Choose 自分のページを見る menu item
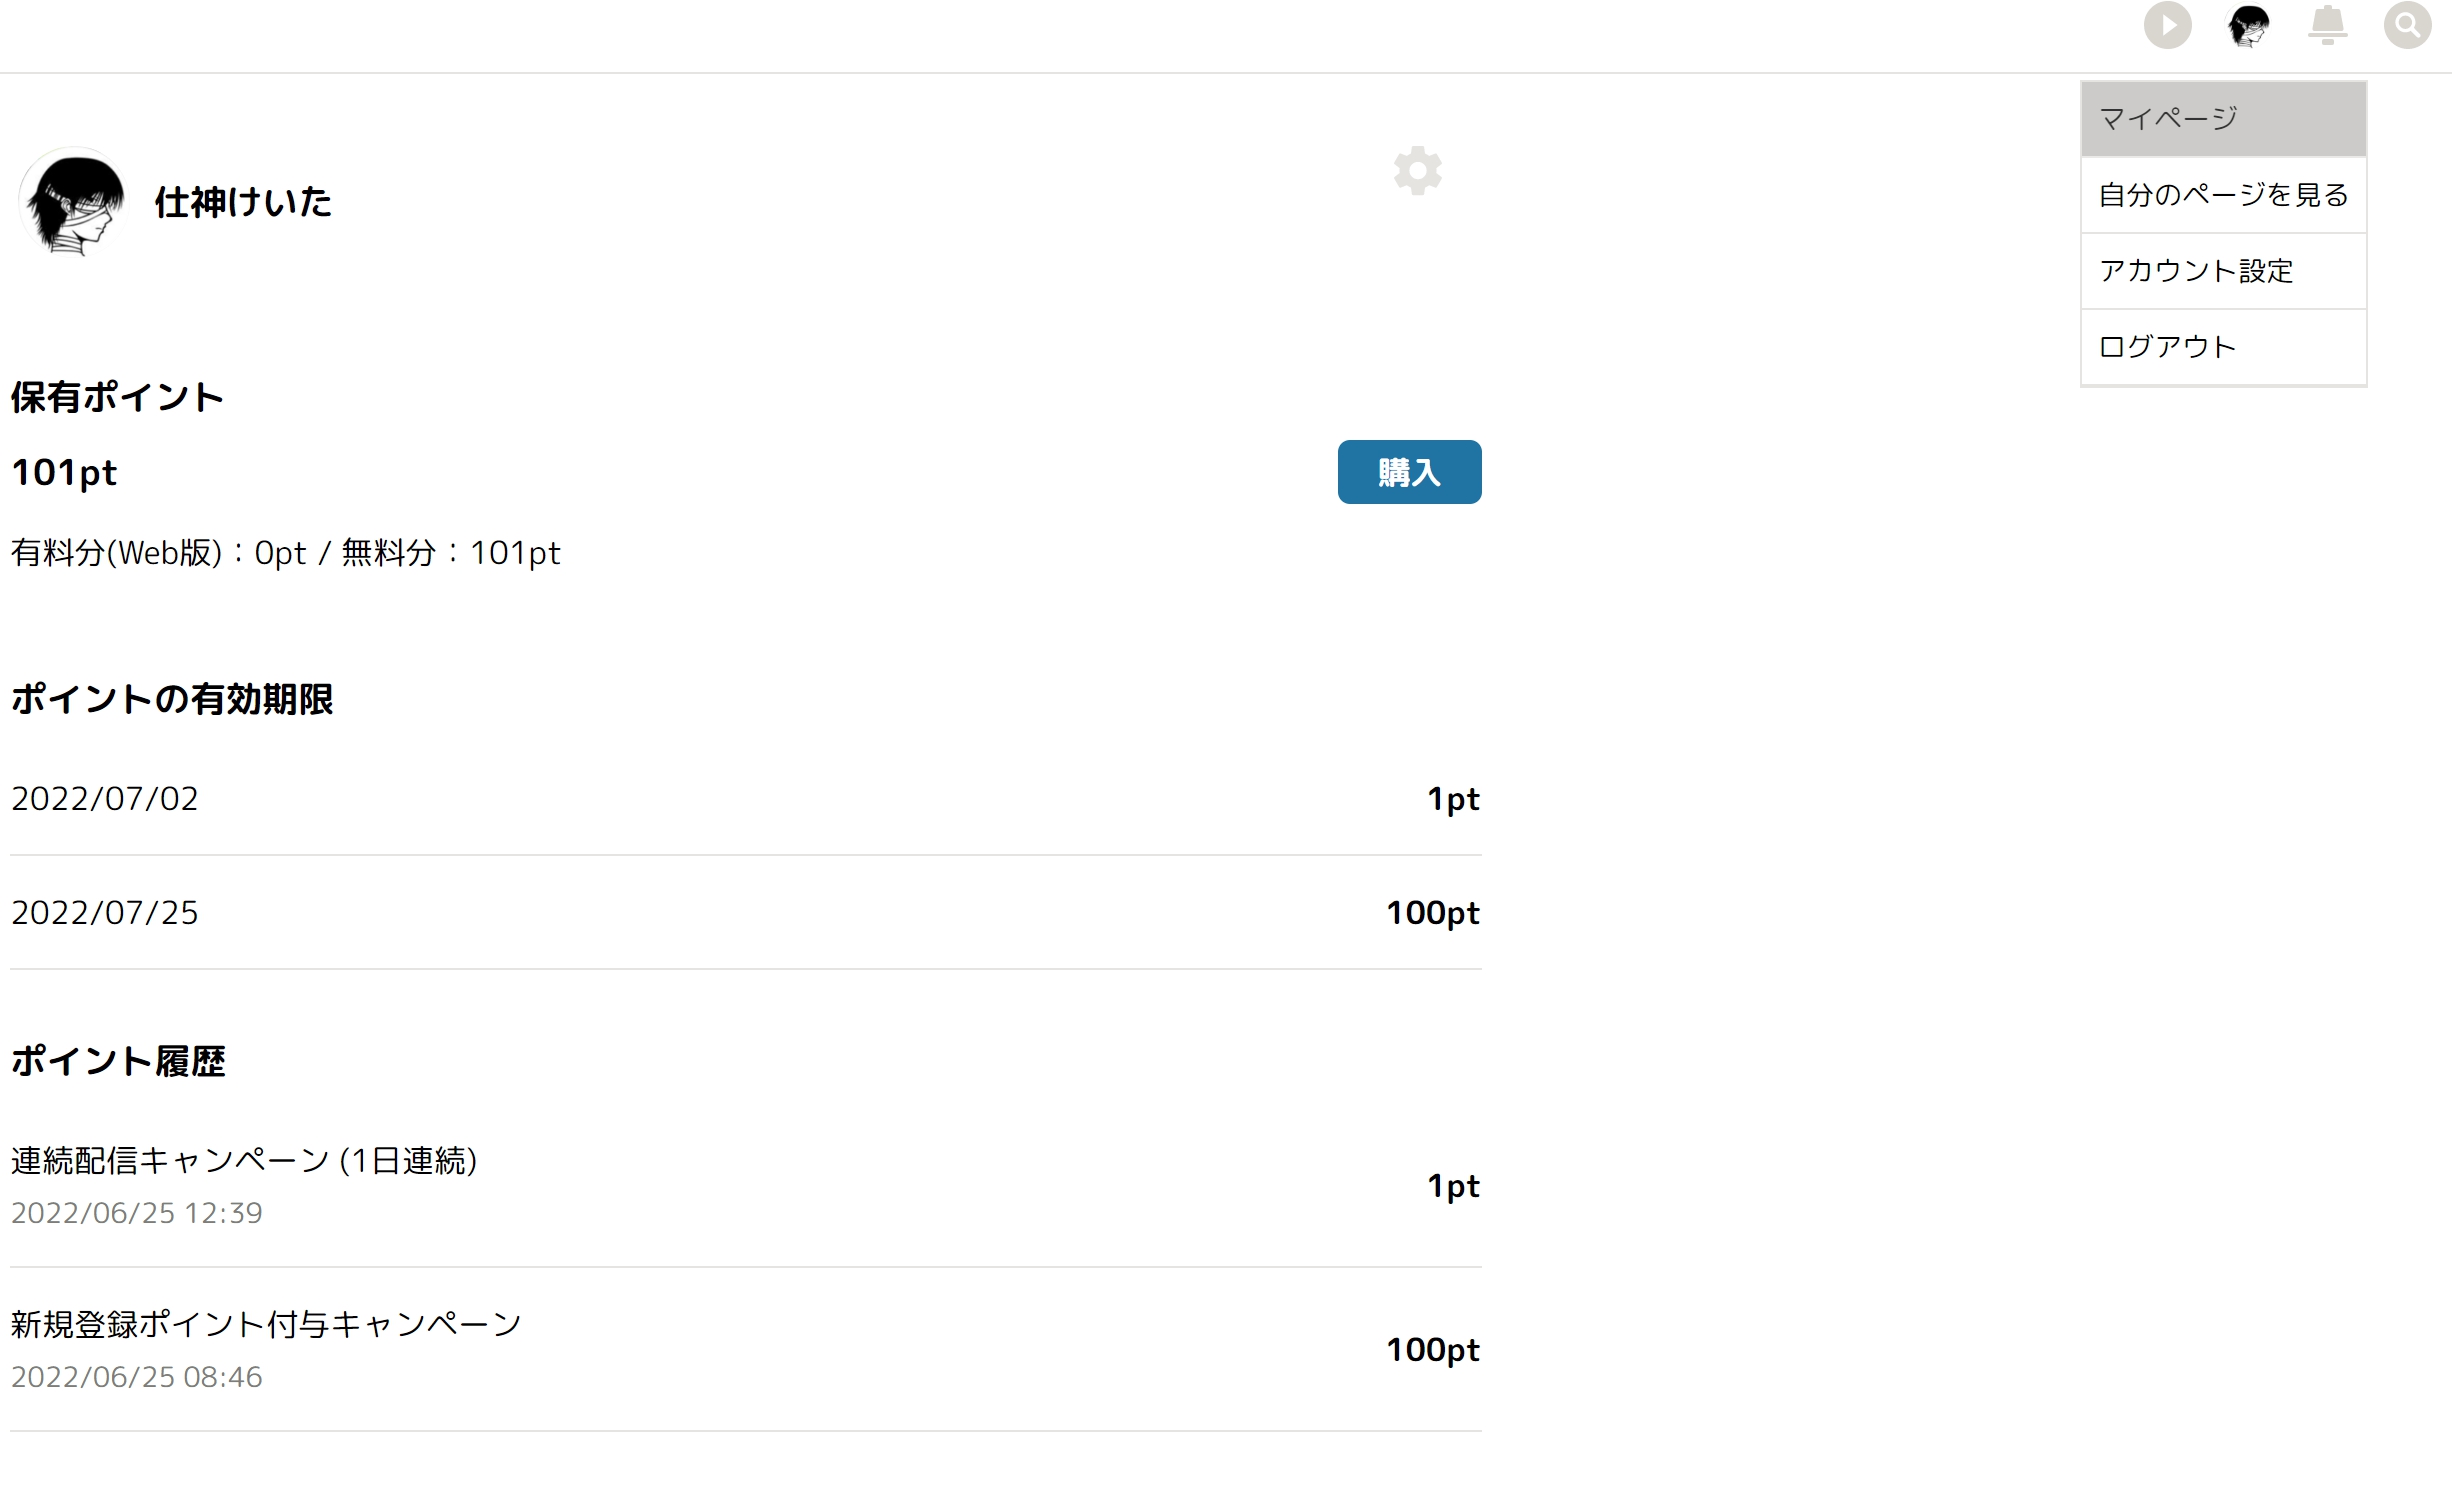The image size is (2452, 1501). coord(2223,195)
